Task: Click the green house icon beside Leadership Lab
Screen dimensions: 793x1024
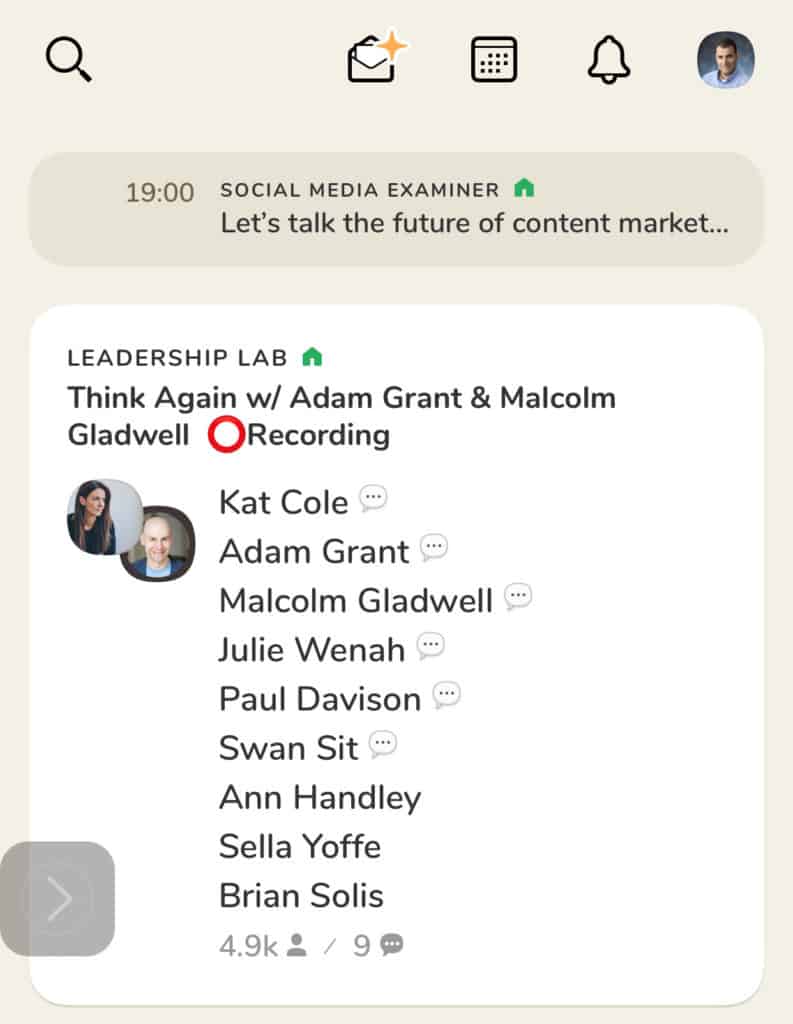Action: (312, 357)
